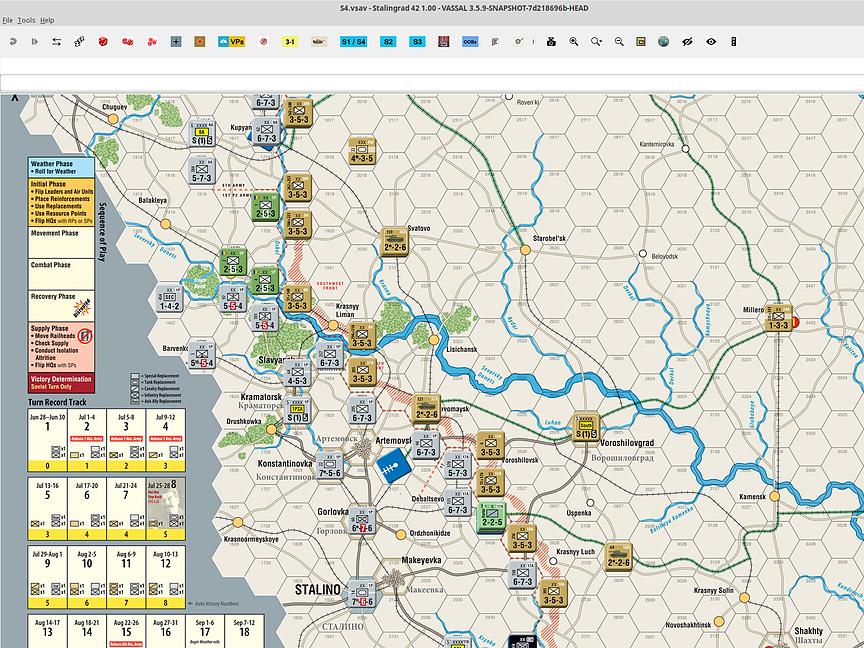Image resolution: width=864 pixels, height=648 pixels.
Task: Load the S1 / S4 scenario button
Action: tap(353, 41)
